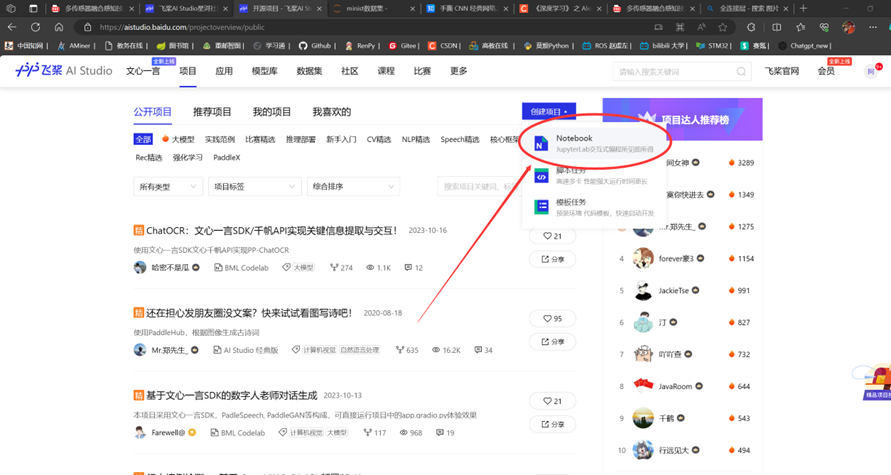Filter by the PaddleX category tag
891x475 pixels.
tap(227, 157)
